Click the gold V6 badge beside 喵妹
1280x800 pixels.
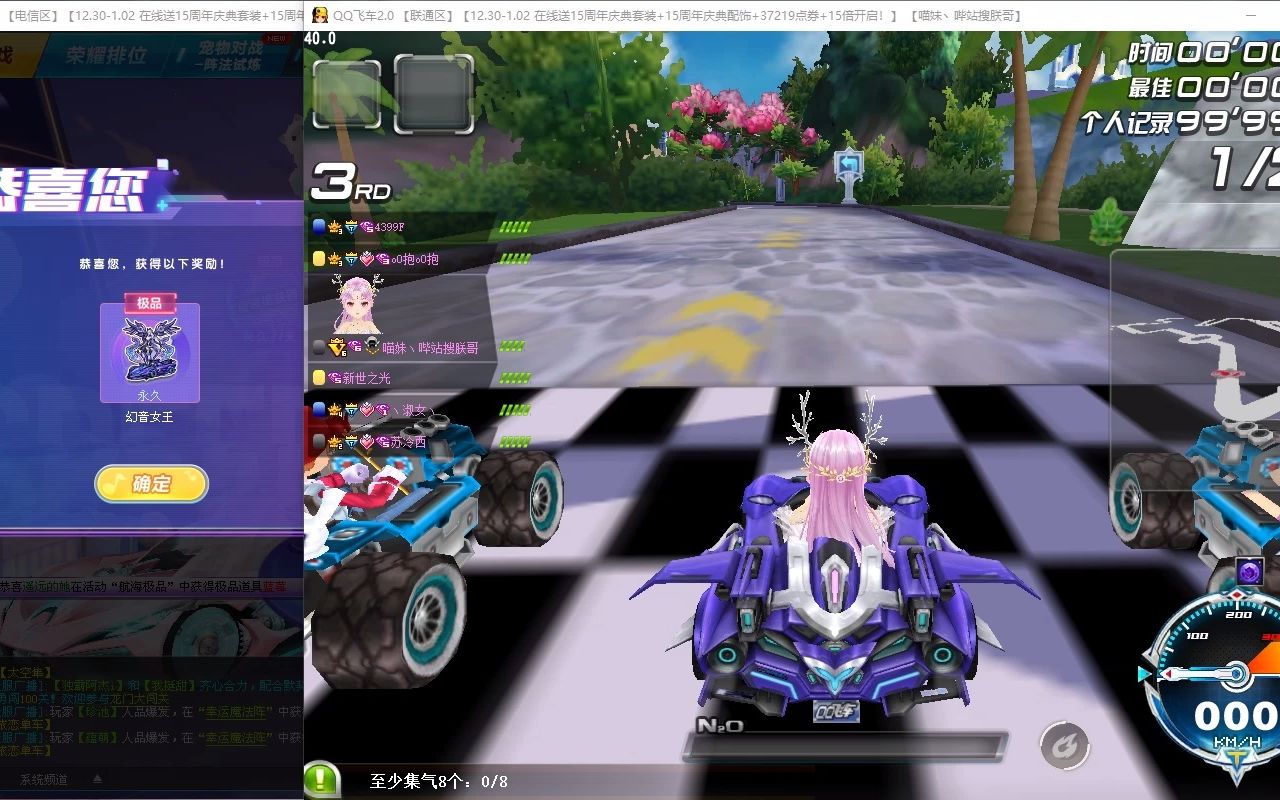pos(336,347)
